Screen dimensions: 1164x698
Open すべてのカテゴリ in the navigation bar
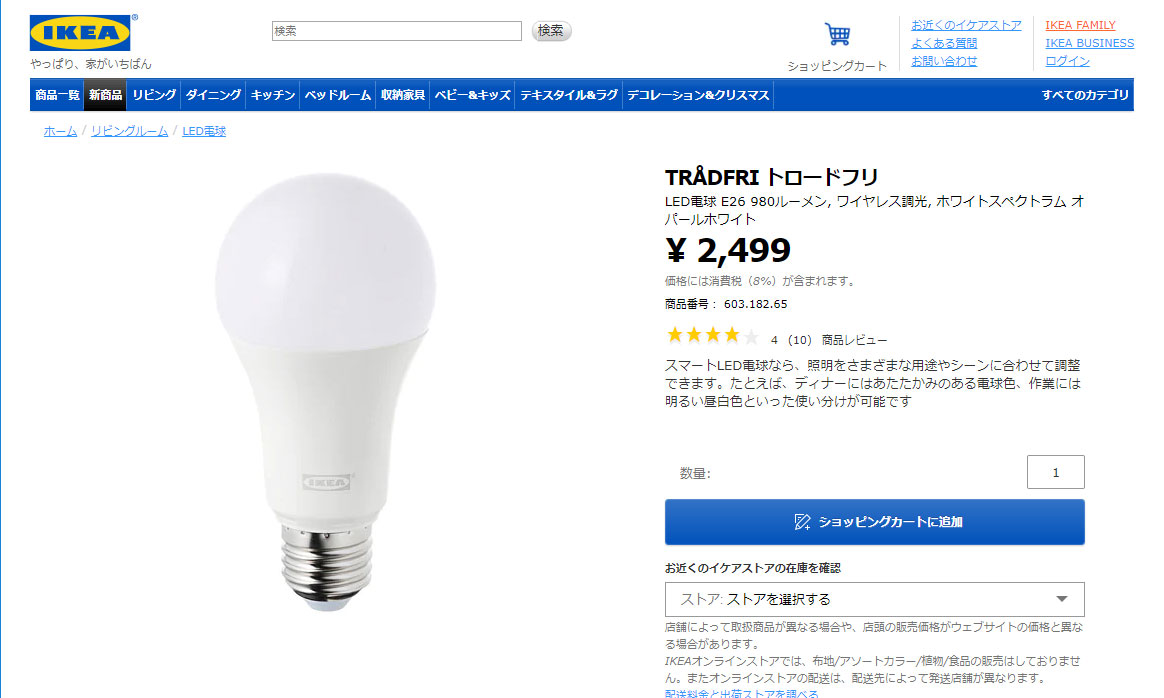(x=1085, y=95)
